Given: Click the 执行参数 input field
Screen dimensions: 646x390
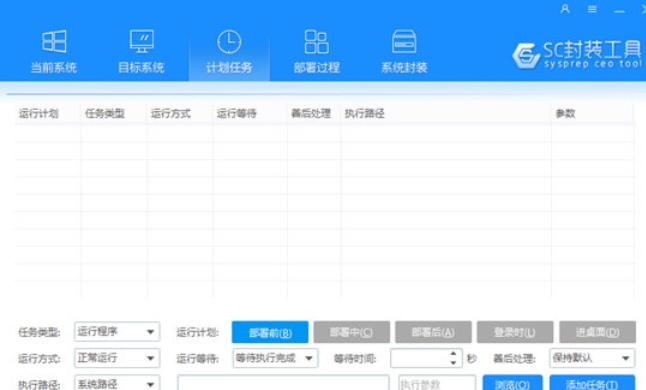Looking at the screenshot, I should click(437, 384).
